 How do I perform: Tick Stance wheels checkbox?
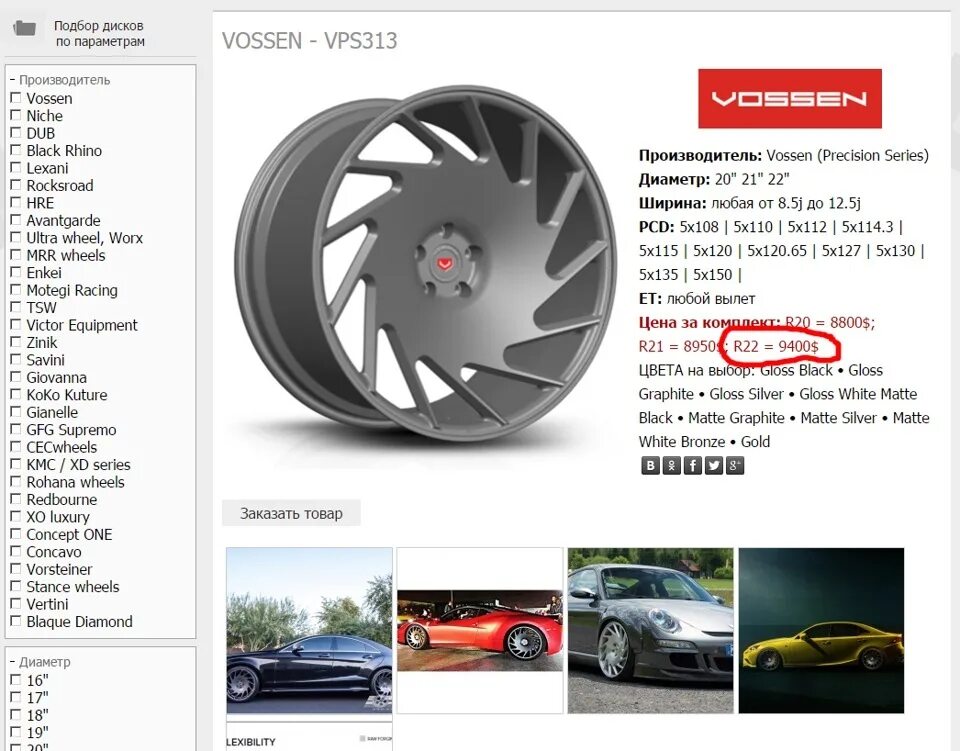16,586
